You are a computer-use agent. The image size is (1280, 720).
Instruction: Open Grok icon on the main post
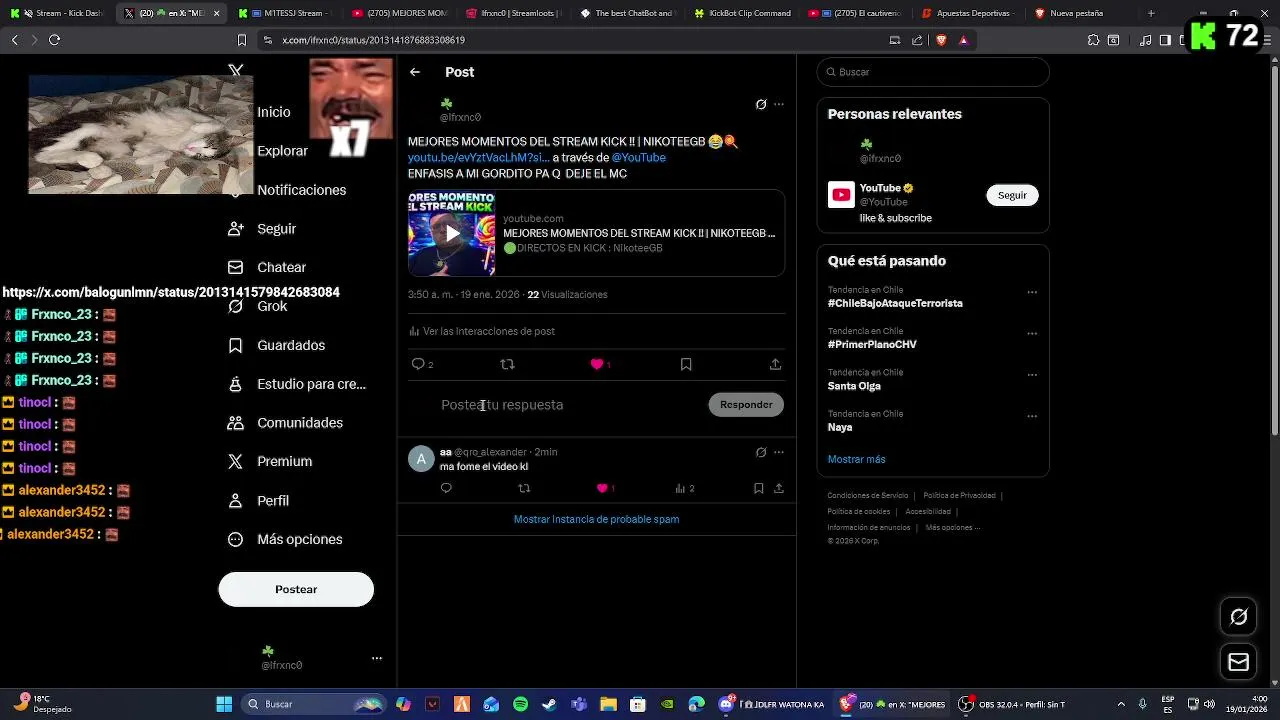click(761, 104)
